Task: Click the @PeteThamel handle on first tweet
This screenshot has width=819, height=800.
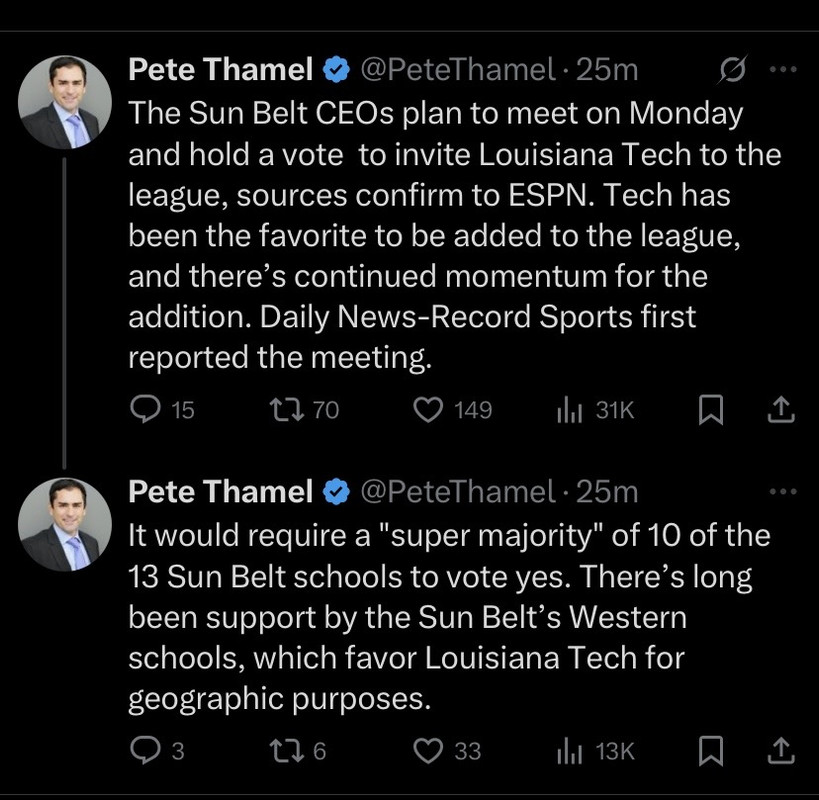Action: [x=456, y=70]
